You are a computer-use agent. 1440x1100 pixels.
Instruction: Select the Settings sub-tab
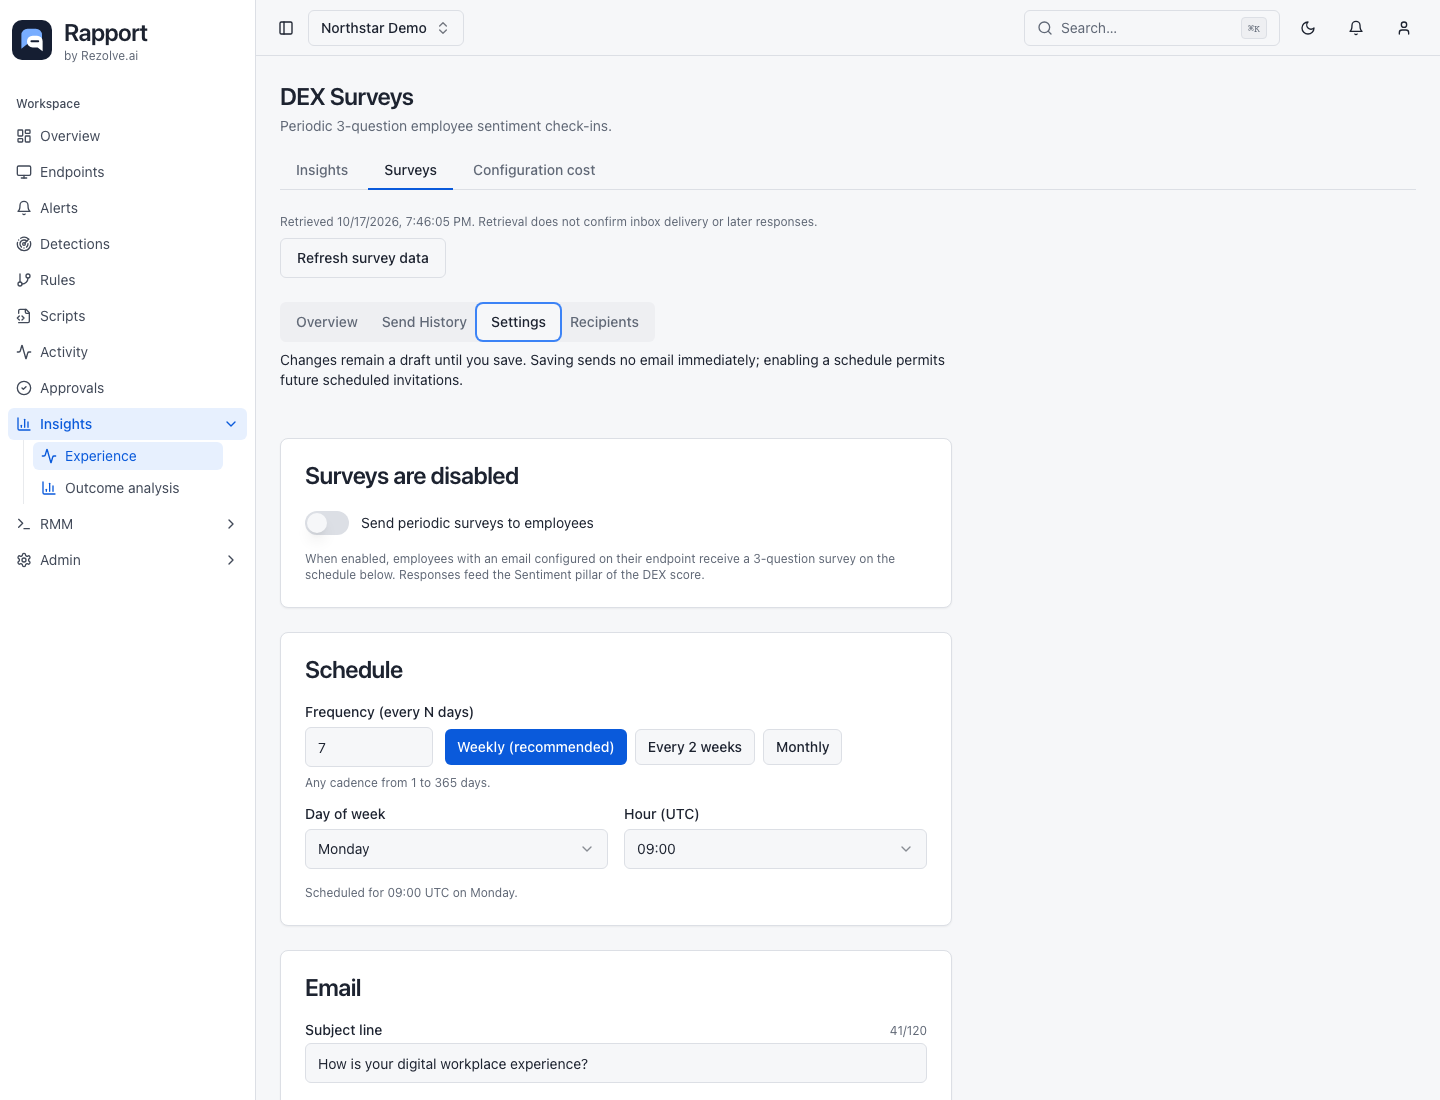tap(518, 322)
